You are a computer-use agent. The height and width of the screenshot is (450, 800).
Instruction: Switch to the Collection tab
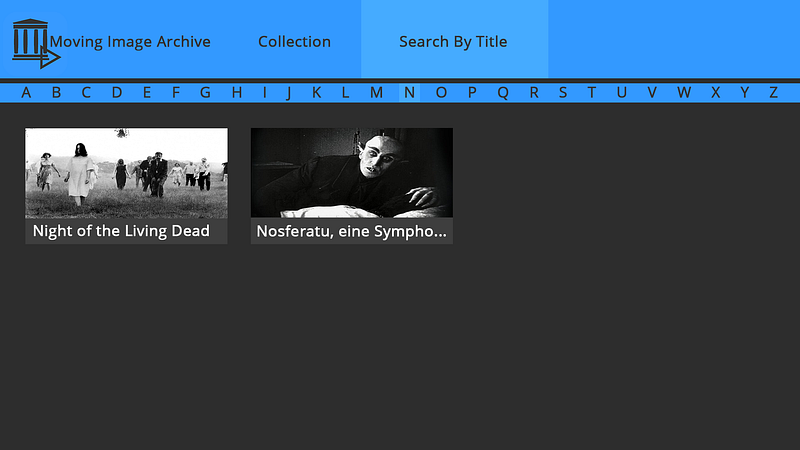click(x=294, y=41)
